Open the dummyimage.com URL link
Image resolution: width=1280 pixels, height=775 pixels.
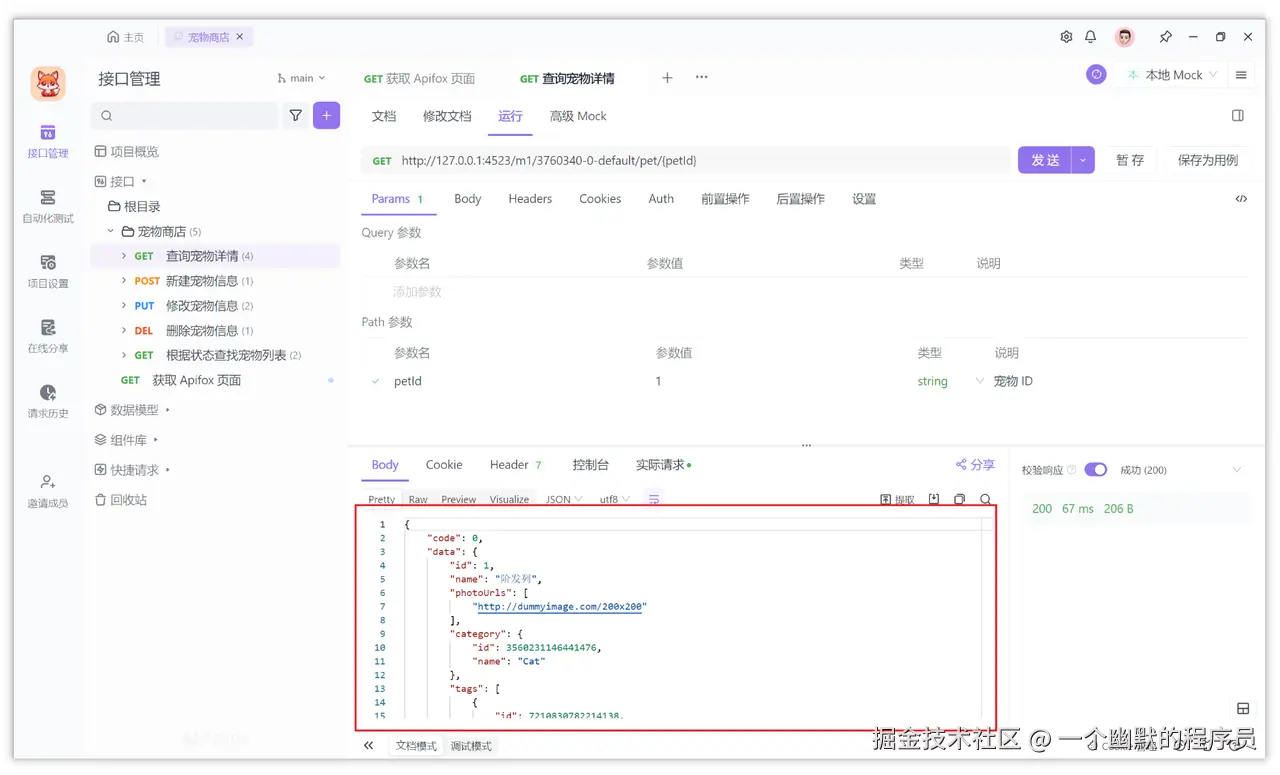pyautogui.click(x=561, y=606)
